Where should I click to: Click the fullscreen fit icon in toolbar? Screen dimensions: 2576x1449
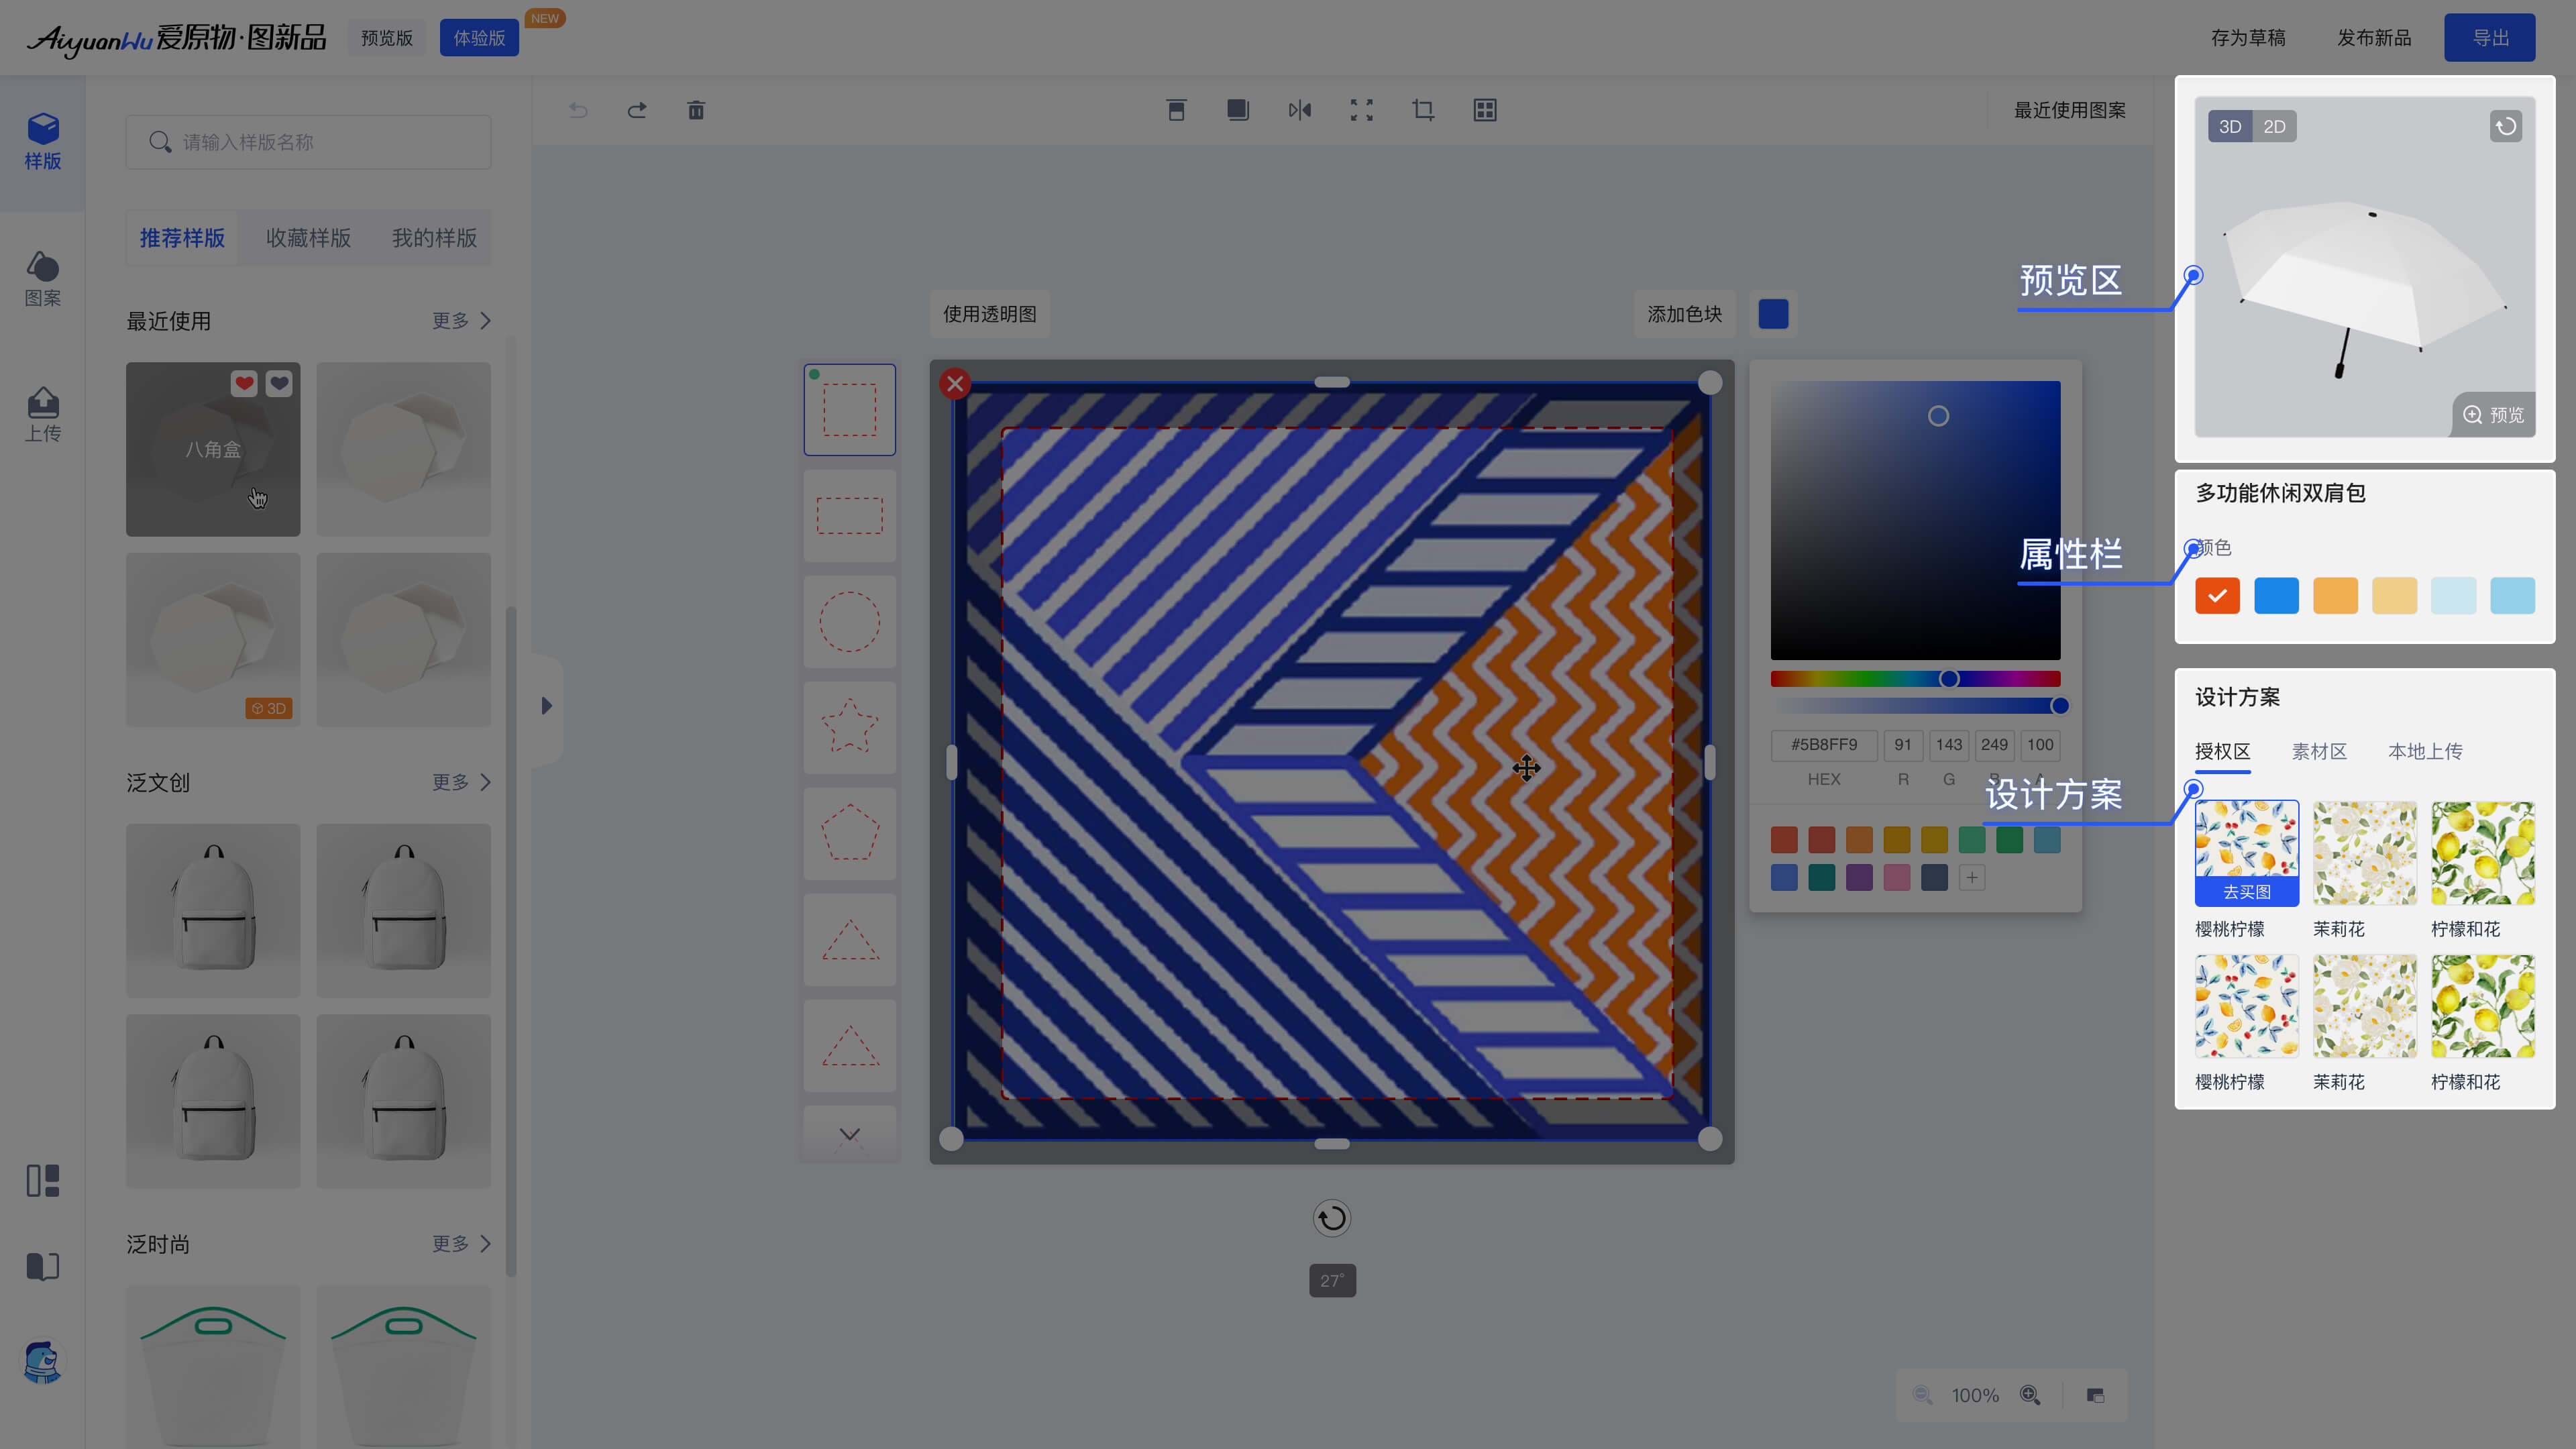[1361, 110]
